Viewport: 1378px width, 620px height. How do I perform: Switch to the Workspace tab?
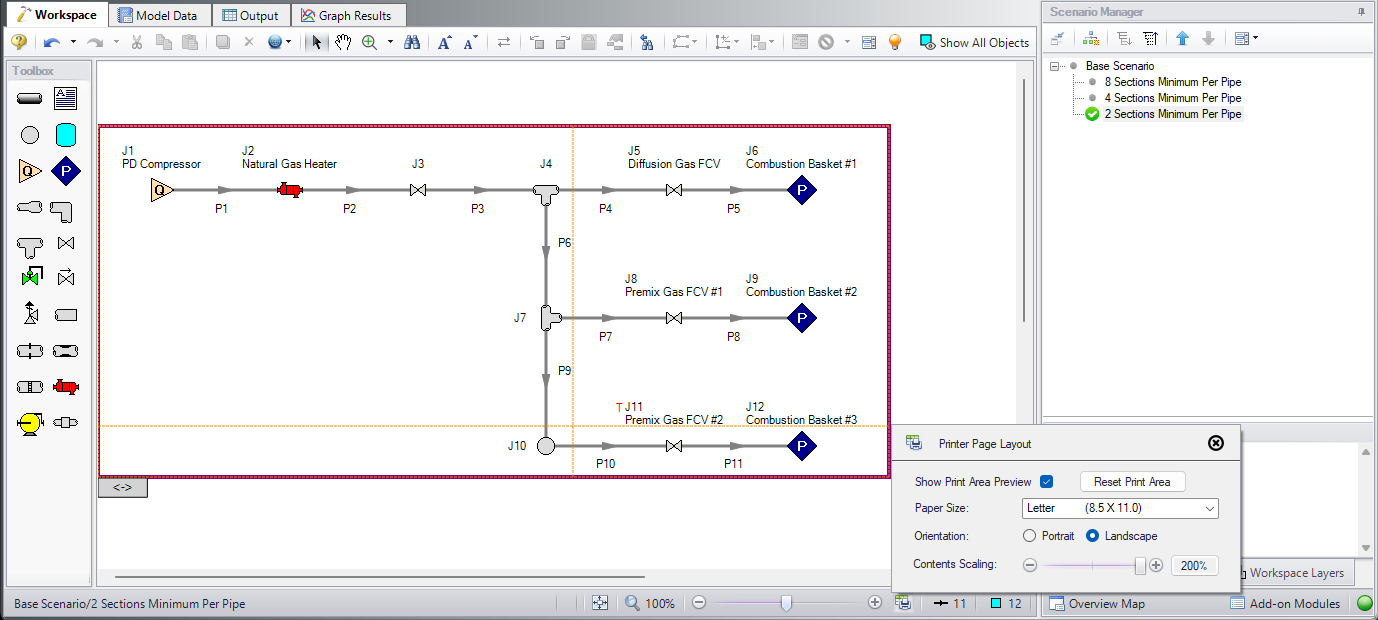tap(55, 15)
